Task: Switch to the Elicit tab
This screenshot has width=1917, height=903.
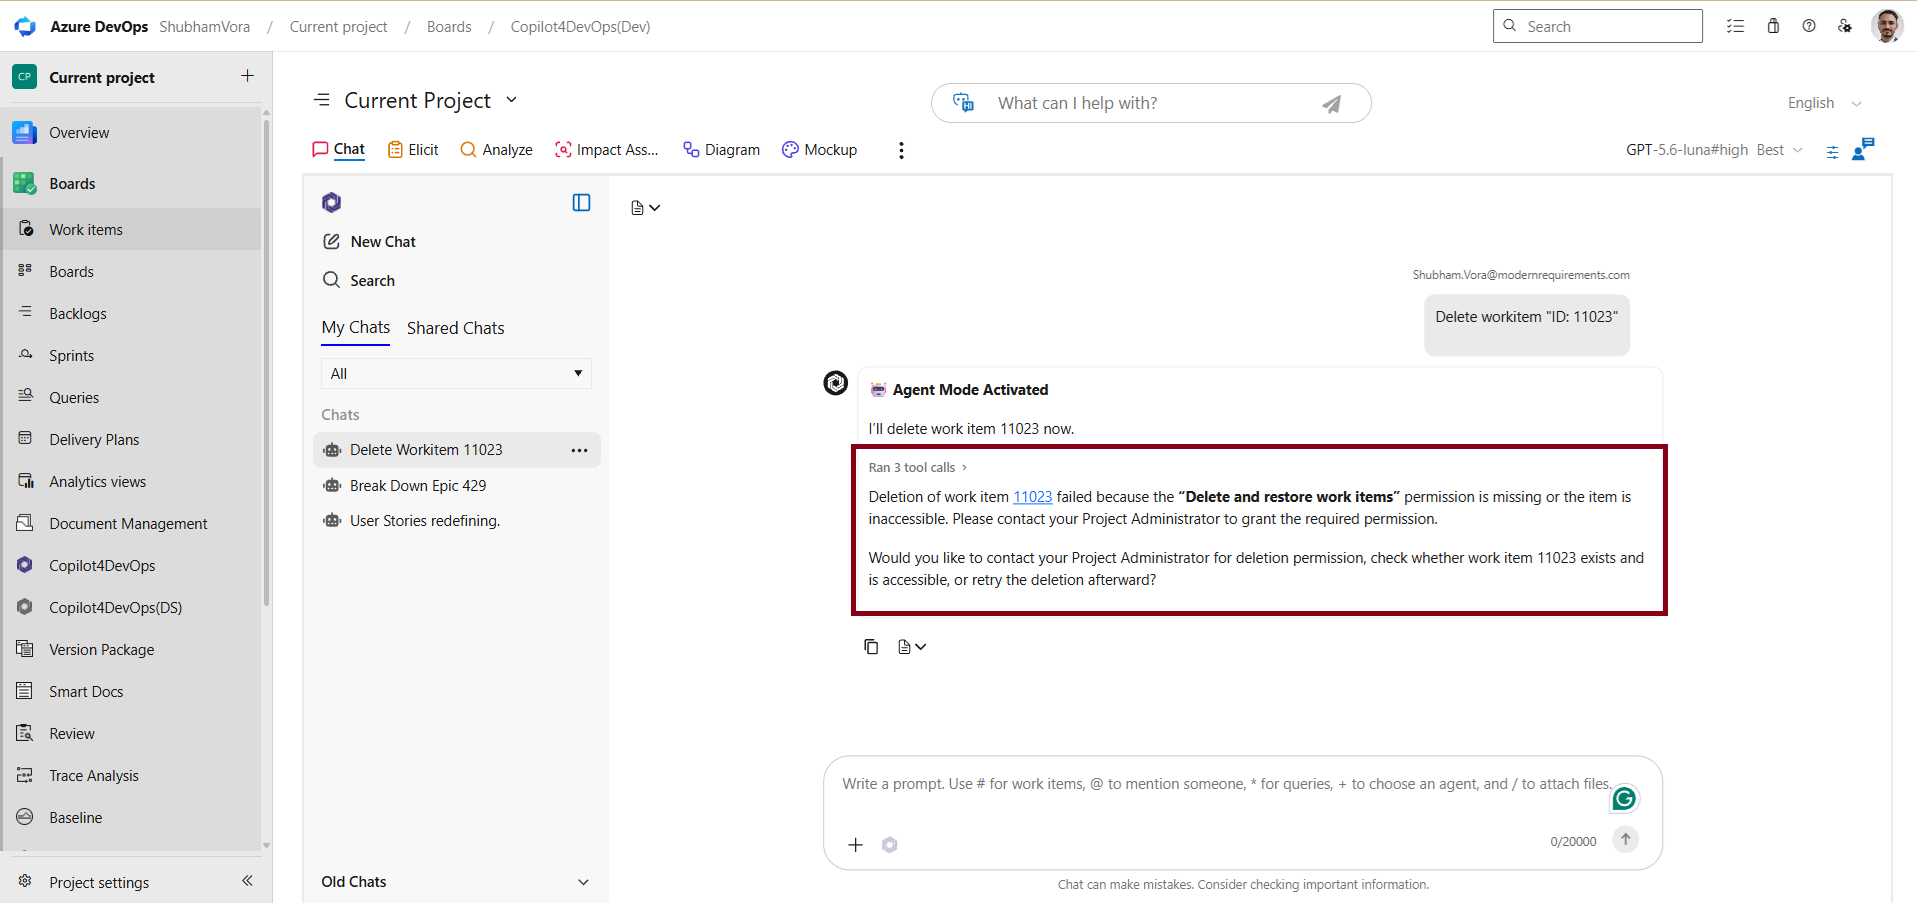Action: (413, 150)
